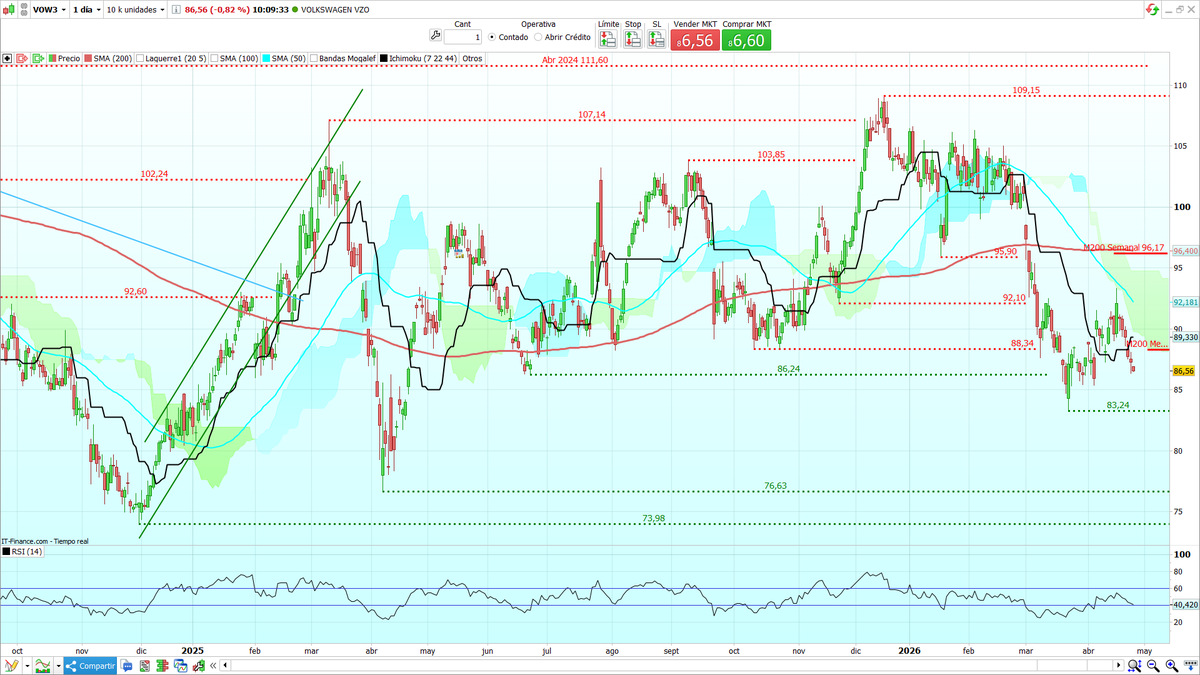Click the zoom out magnifier icon
Image resolution: width=1200 pixels, height=675 pixels.
pyautogui.click(x=1153, y=665)
